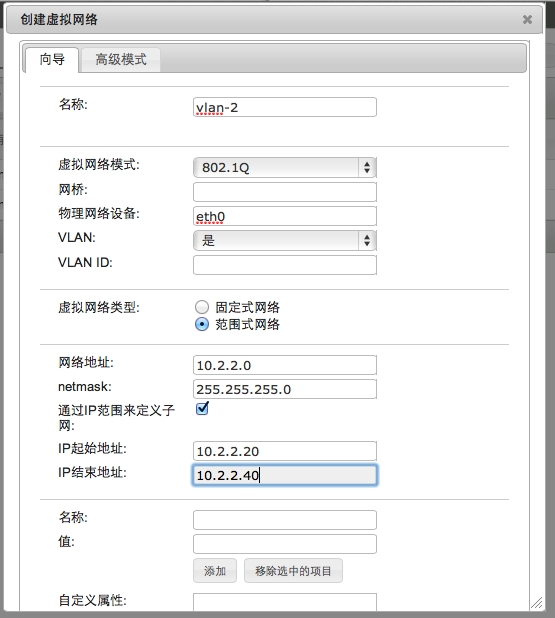Screen dimensions: 555x618
Task: Switch to the 向导 tab
Action: click(x=52, y=60)
